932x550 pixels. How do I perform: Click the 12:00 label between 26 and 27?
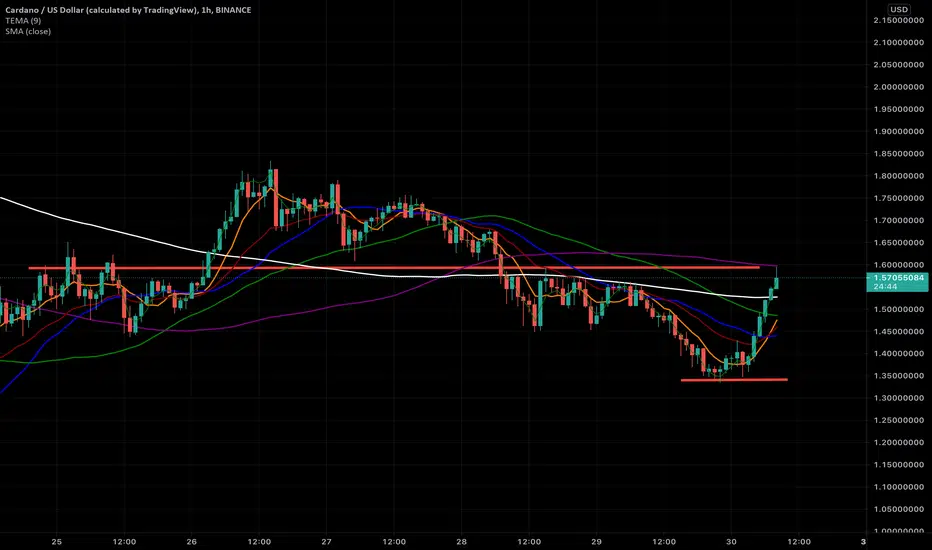pyautogui.click(x=259, y=542)
